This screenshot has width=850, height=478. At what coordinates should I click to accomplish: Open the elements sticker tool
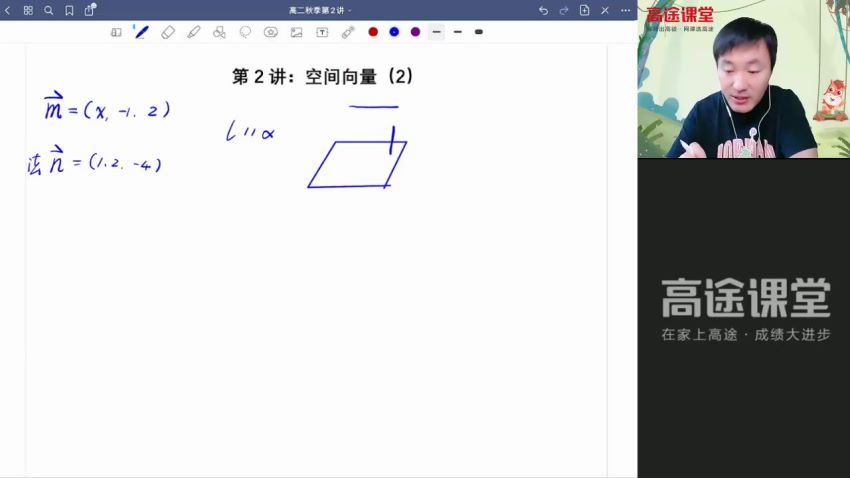[x=271, y=32]
